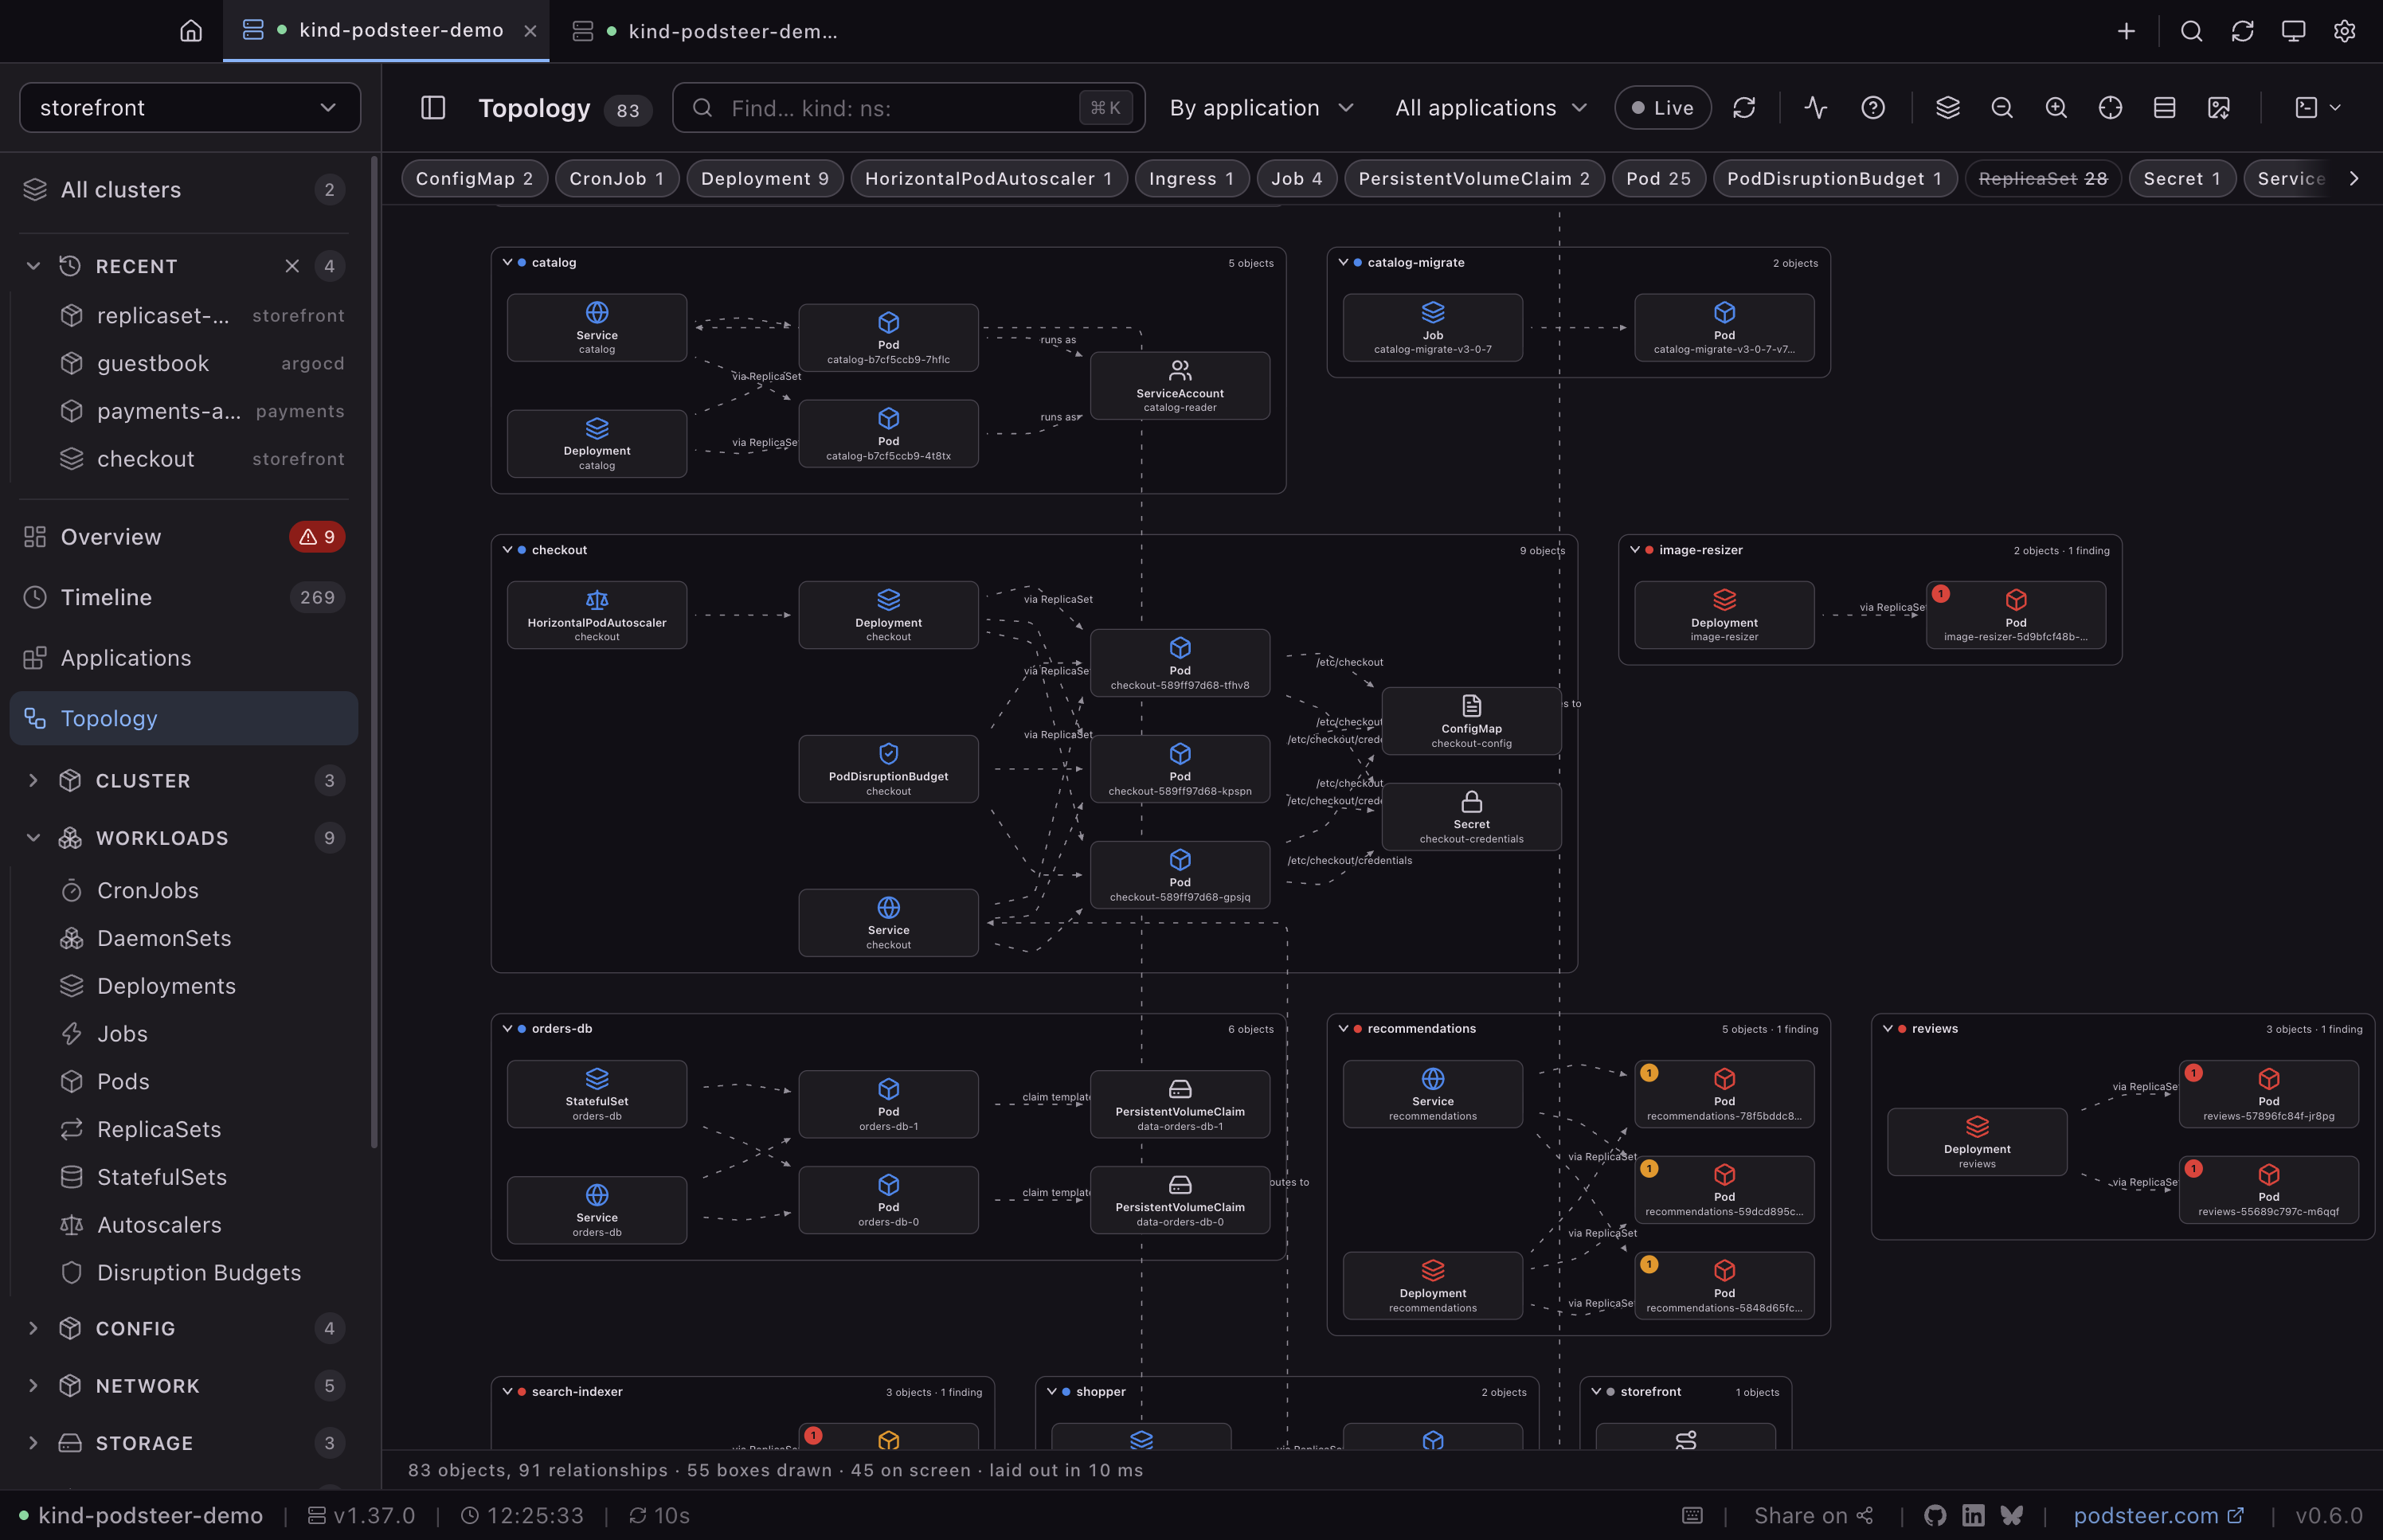Open Overview in the sidebar
Viewport: 2383px width, 1540px height.
point(184,537)
